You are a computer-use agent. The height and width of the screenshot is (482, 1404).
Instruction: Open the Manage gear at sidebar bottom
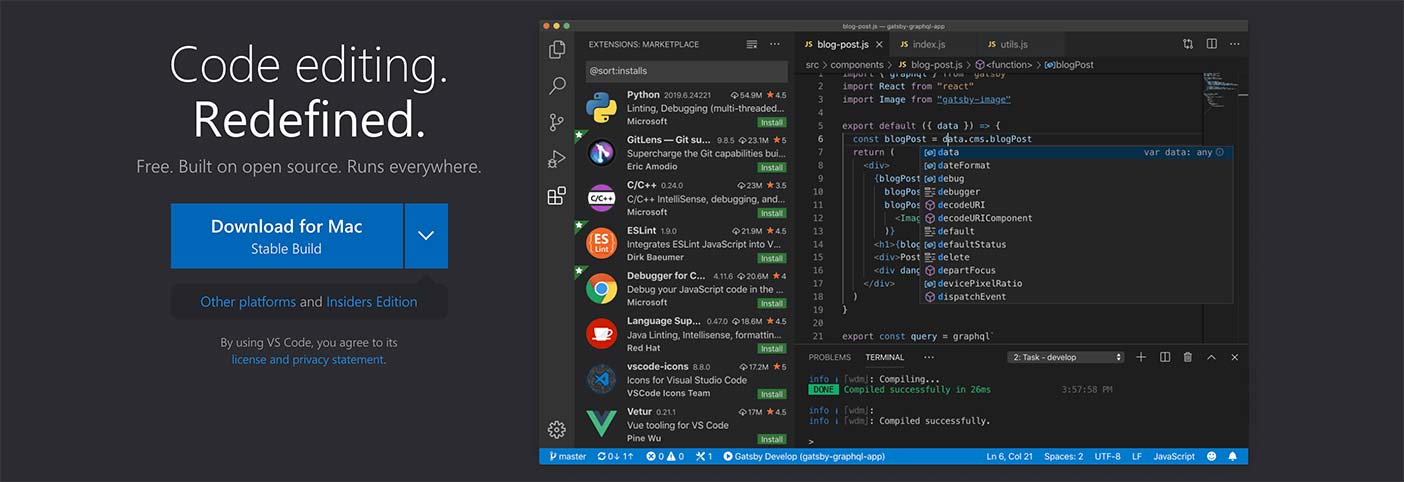tap(557, 430)
